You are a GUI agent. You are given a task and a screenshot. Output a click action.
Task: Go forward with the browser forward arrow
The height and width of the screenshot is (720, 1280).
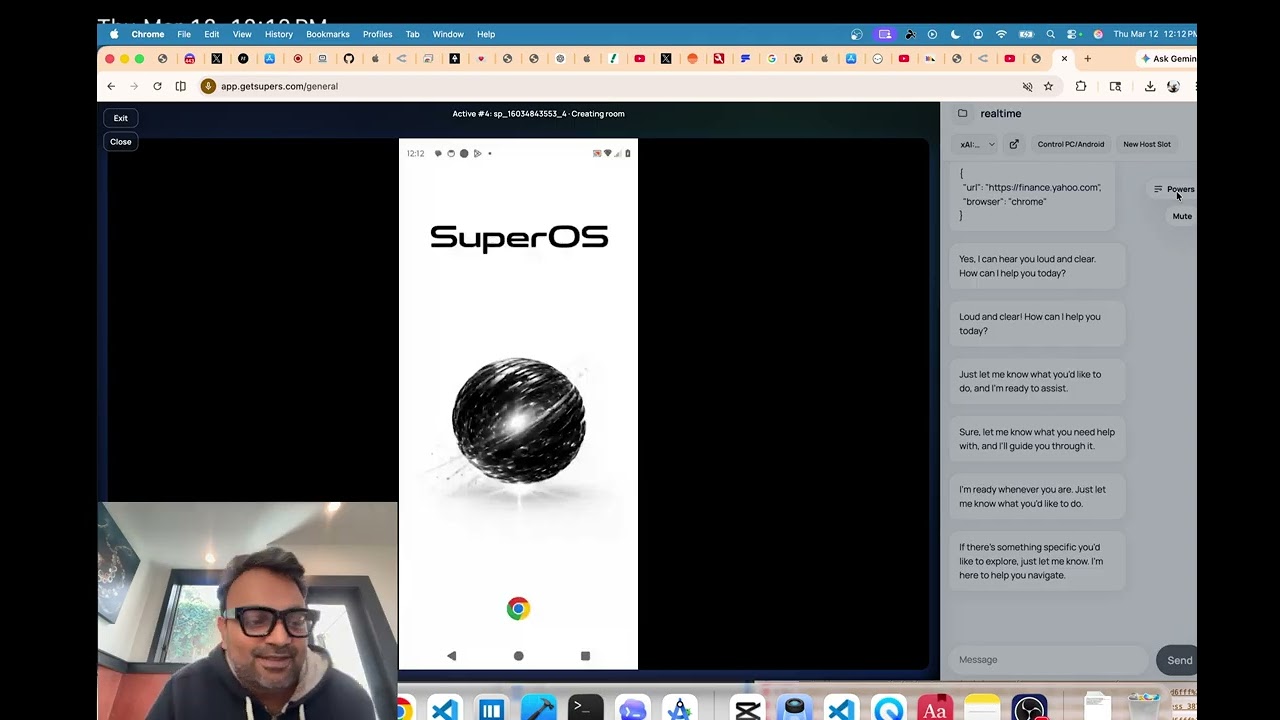click(x=134, y=86)
